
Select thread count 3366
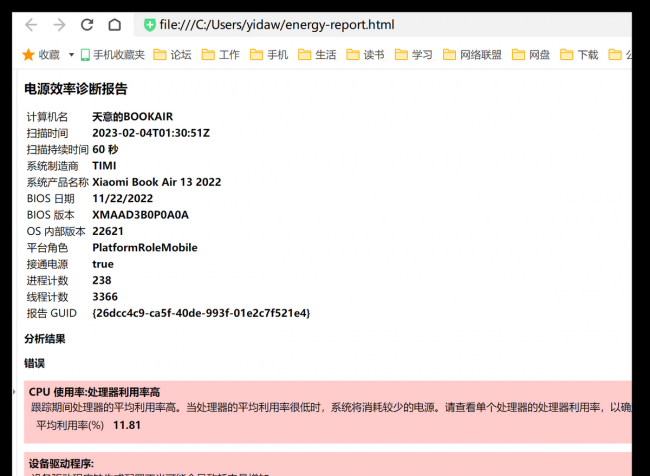pos(105,297)
